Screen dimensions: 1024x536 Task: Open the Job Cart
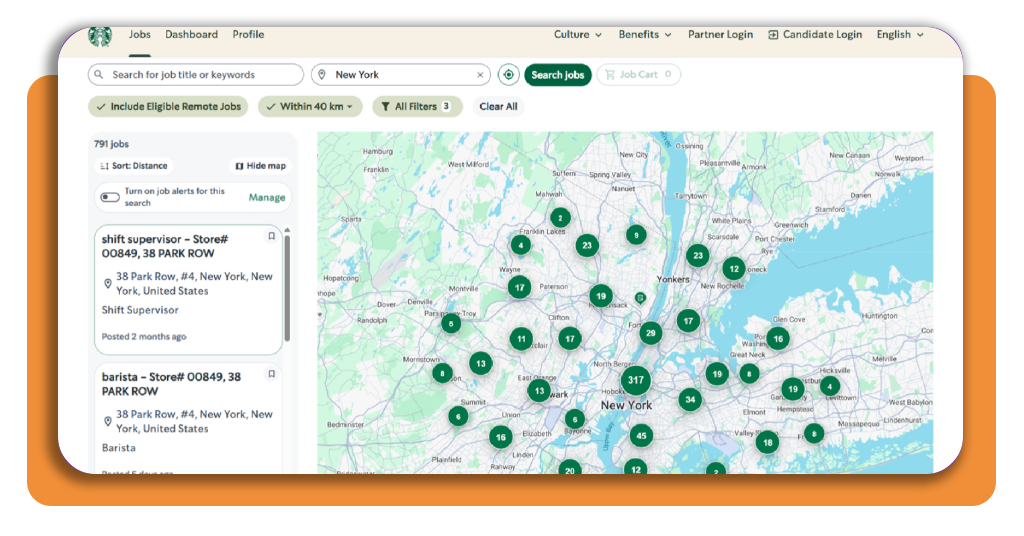638,74
